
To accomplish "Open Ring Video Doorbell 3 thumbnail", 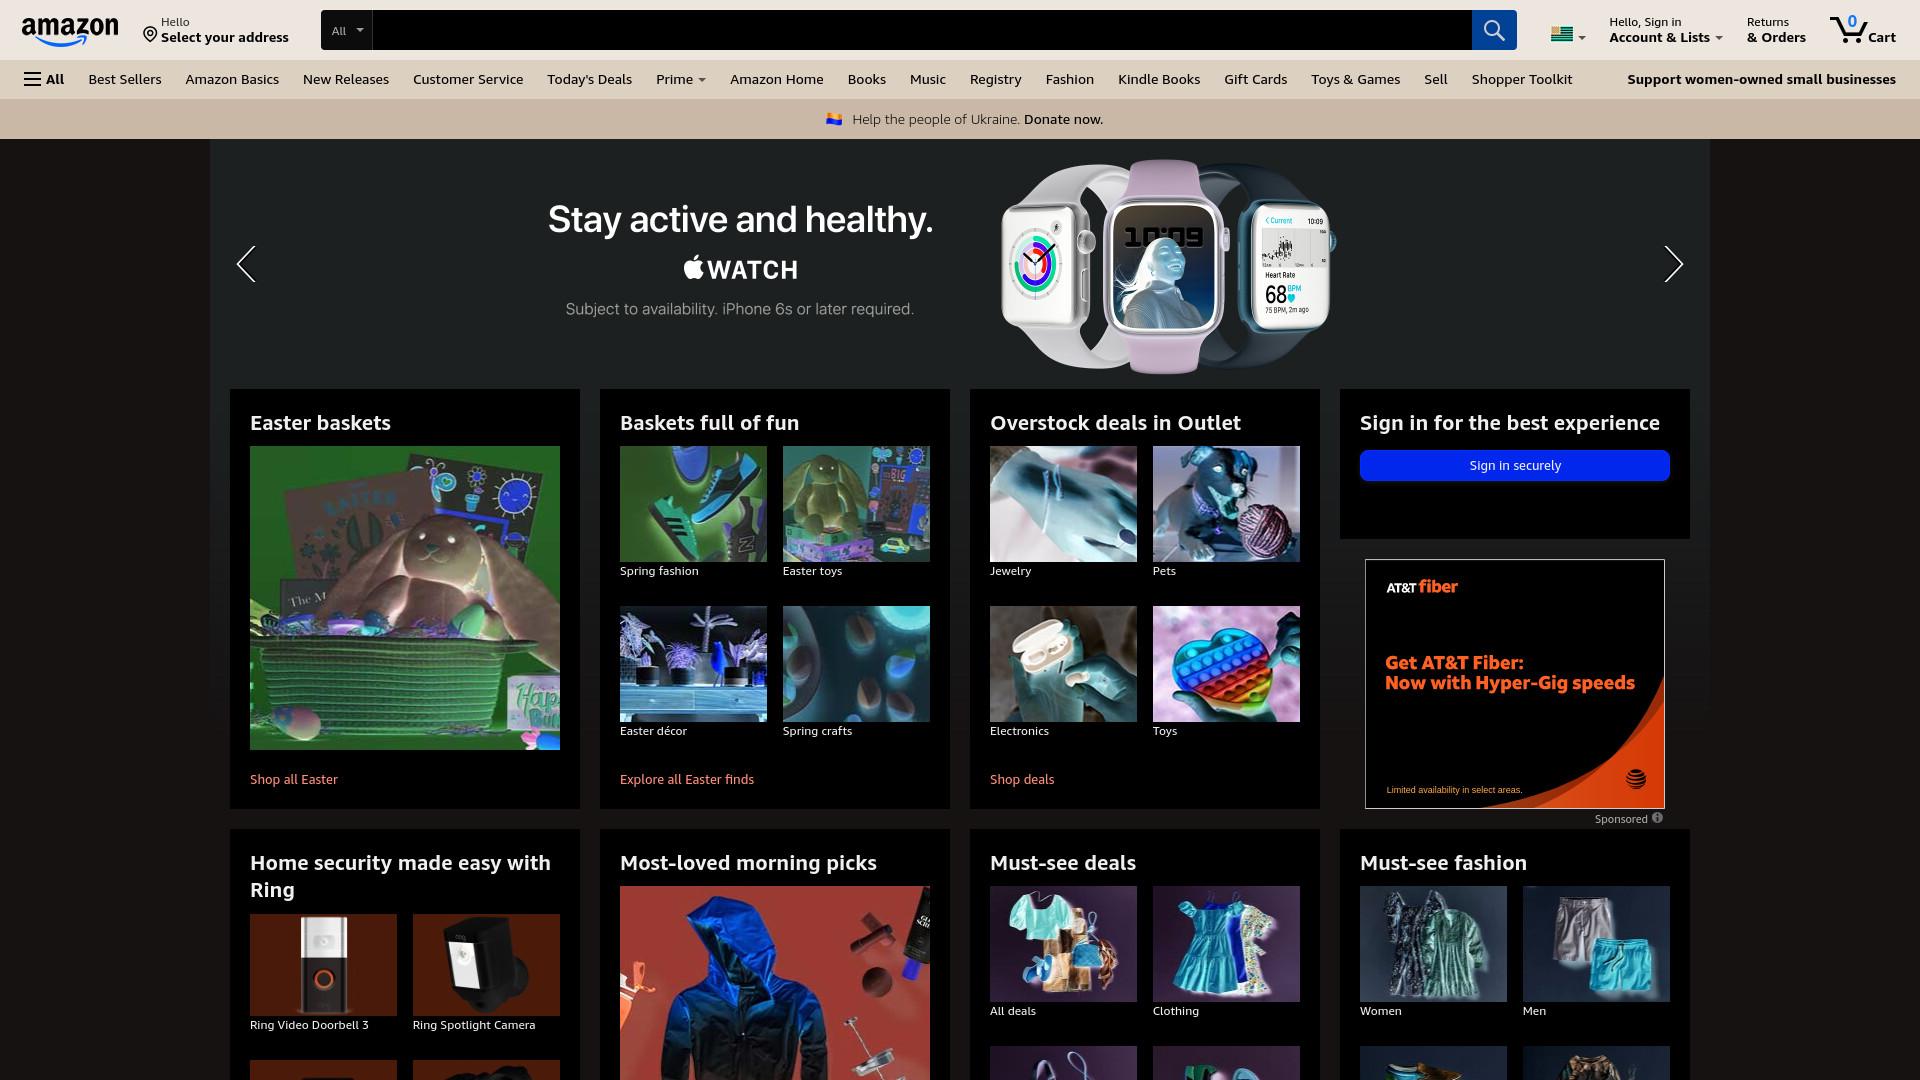I will [x=323, y=965].
